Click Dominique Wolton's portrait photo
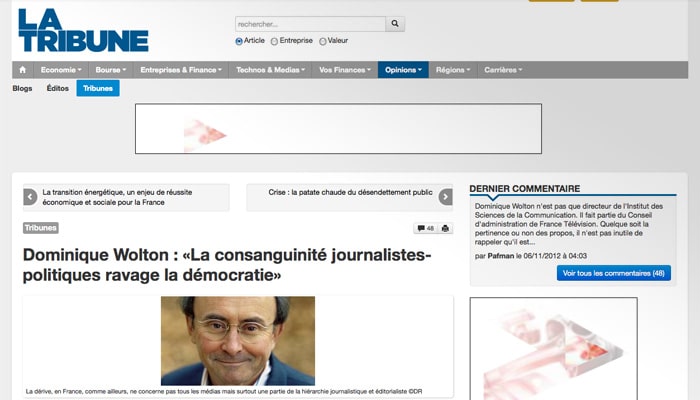The image size is (700, 400). click(238, 341)
